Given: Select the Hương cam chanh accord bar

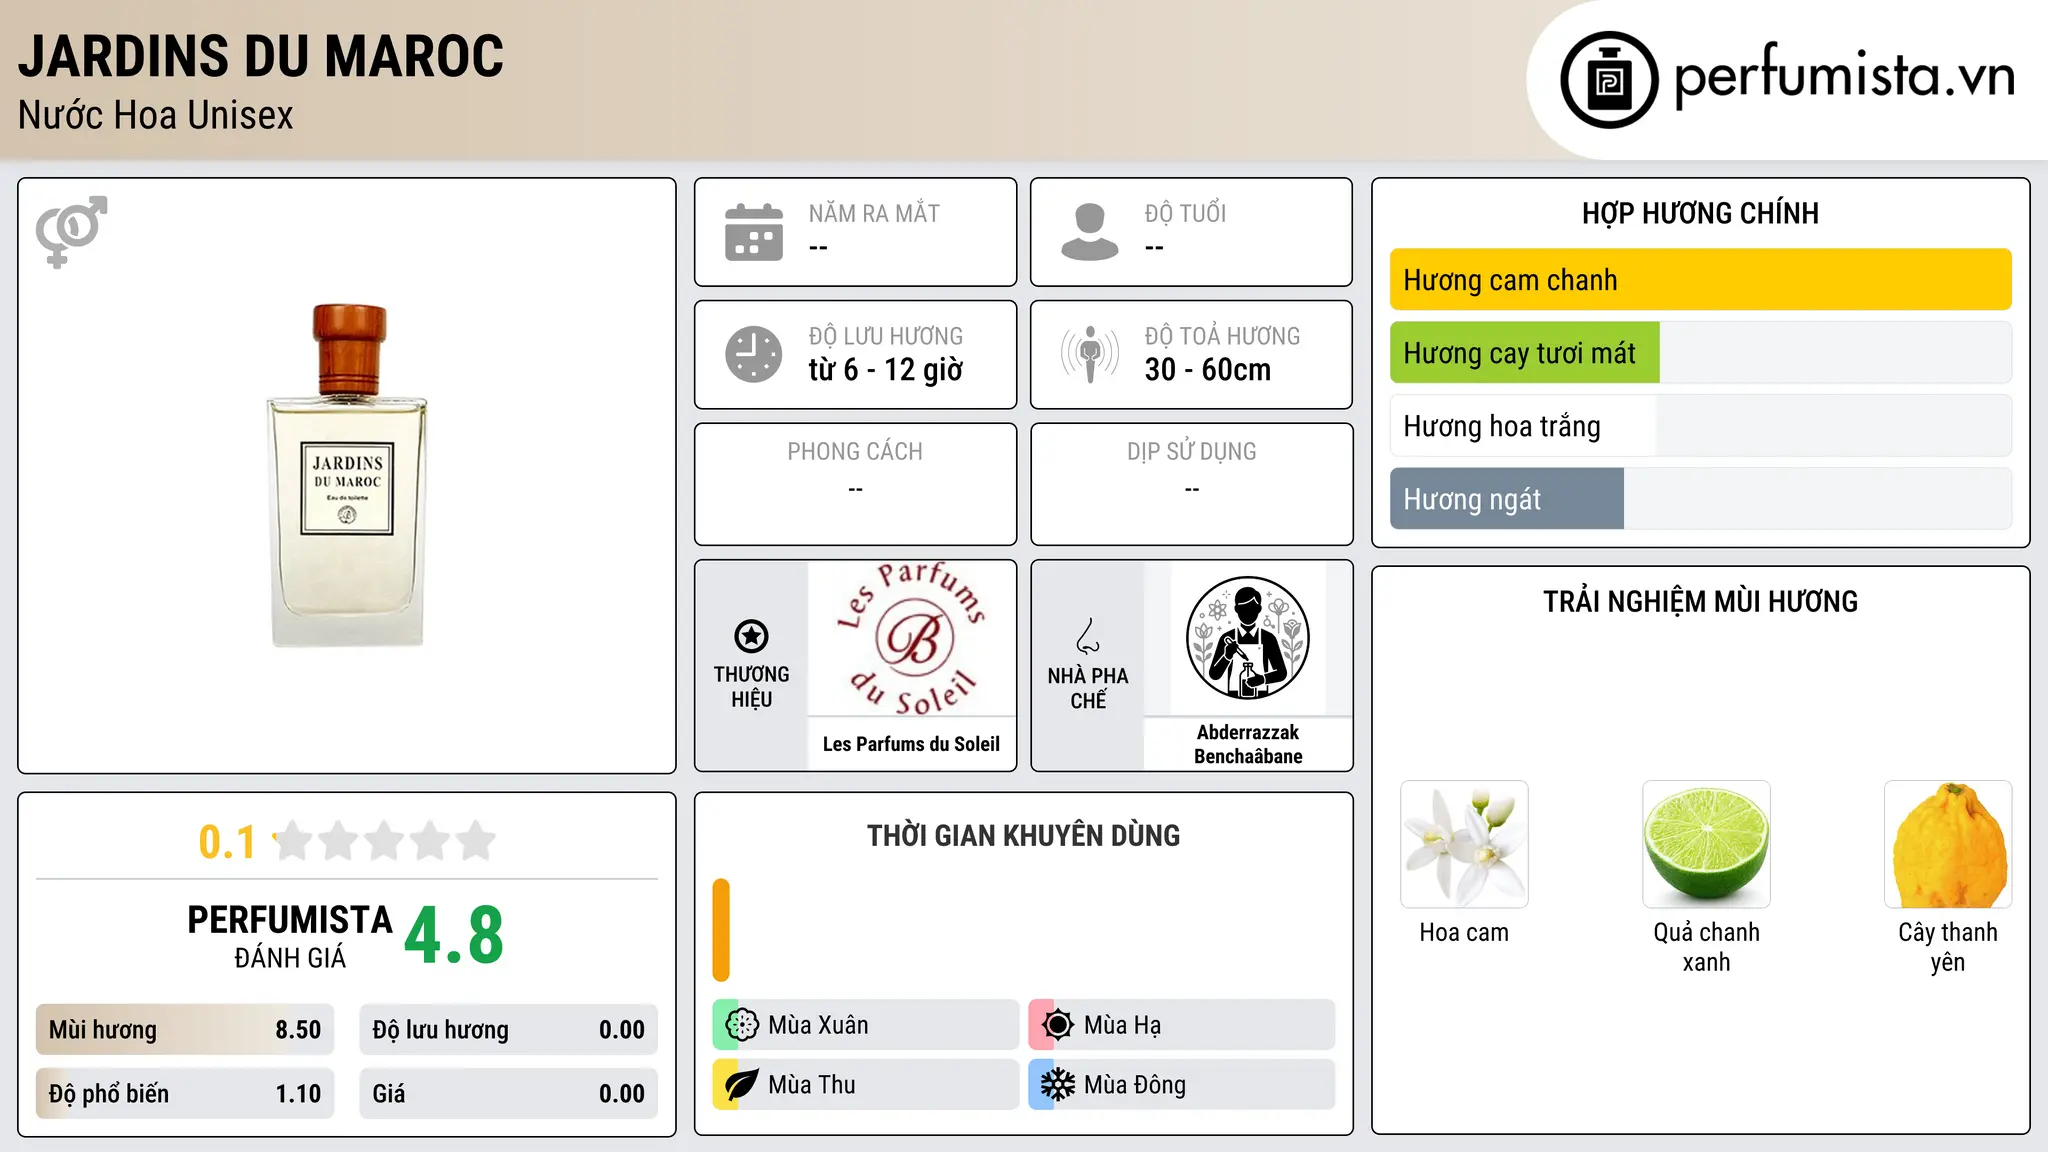Looking at the screenshot, I should point(1700,280).
